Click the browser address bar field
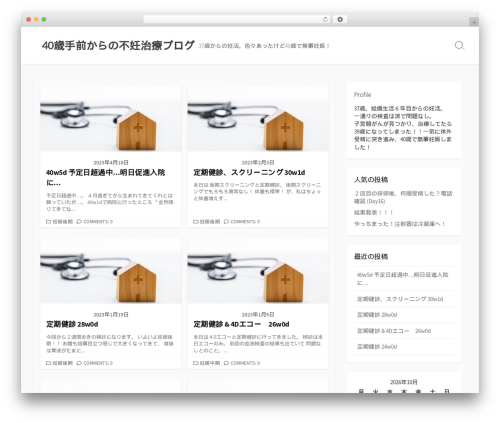 pos(237,20)
